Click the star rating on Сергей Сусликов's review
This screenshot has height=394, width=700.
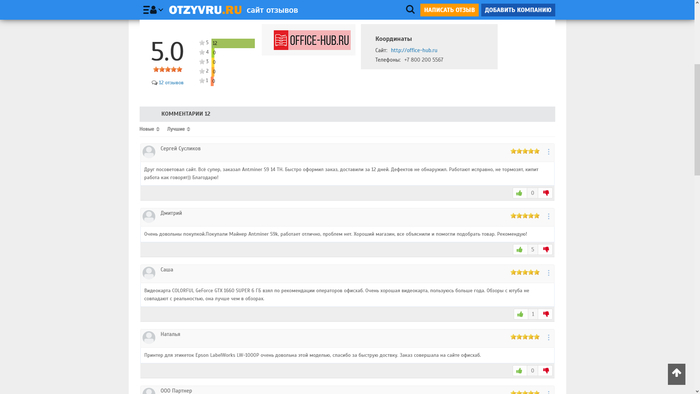[525, 151]
